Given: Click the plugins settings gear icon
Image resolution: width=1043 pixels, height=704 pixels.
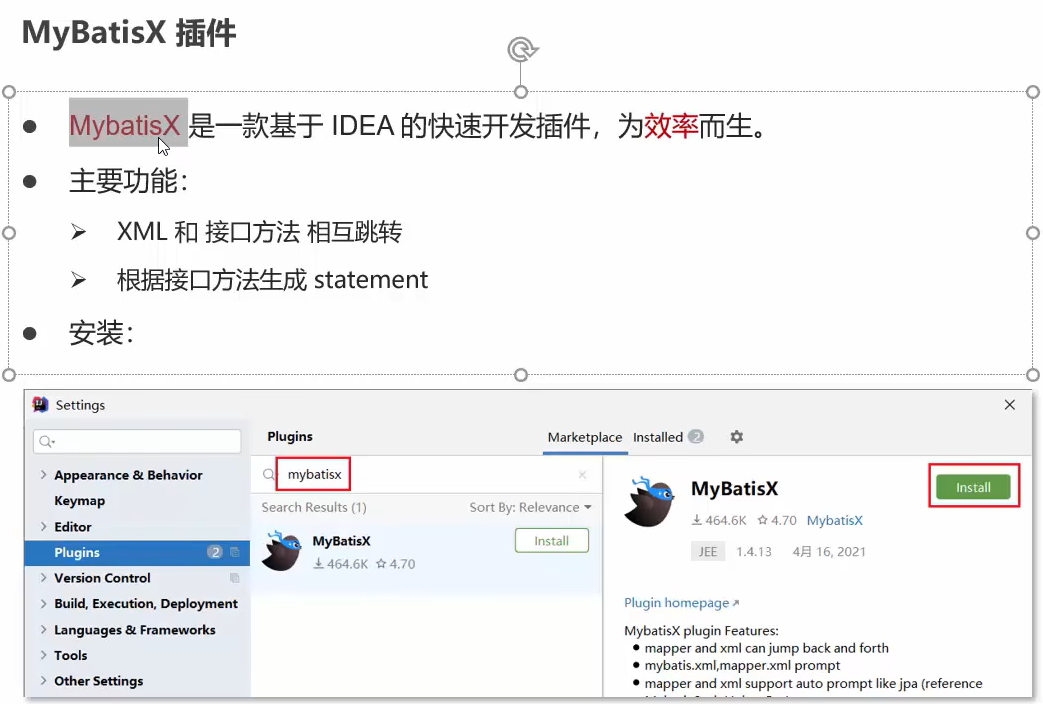Looking at the screenshot, I should tap(736, 437).
